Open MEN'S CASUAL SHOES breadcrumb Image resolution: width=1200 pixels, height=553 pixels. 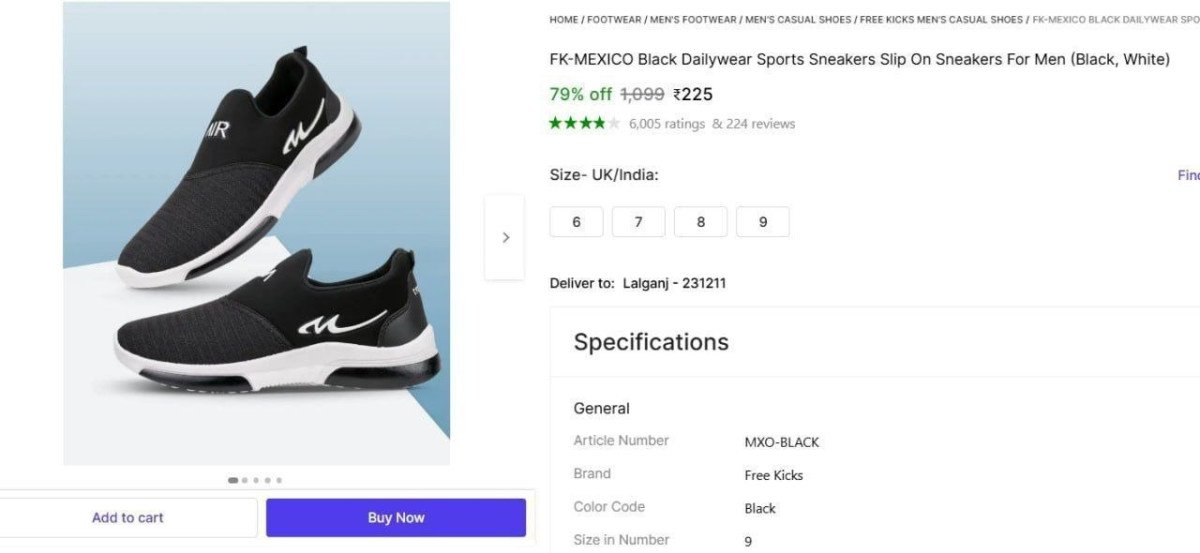click(798, 19)
